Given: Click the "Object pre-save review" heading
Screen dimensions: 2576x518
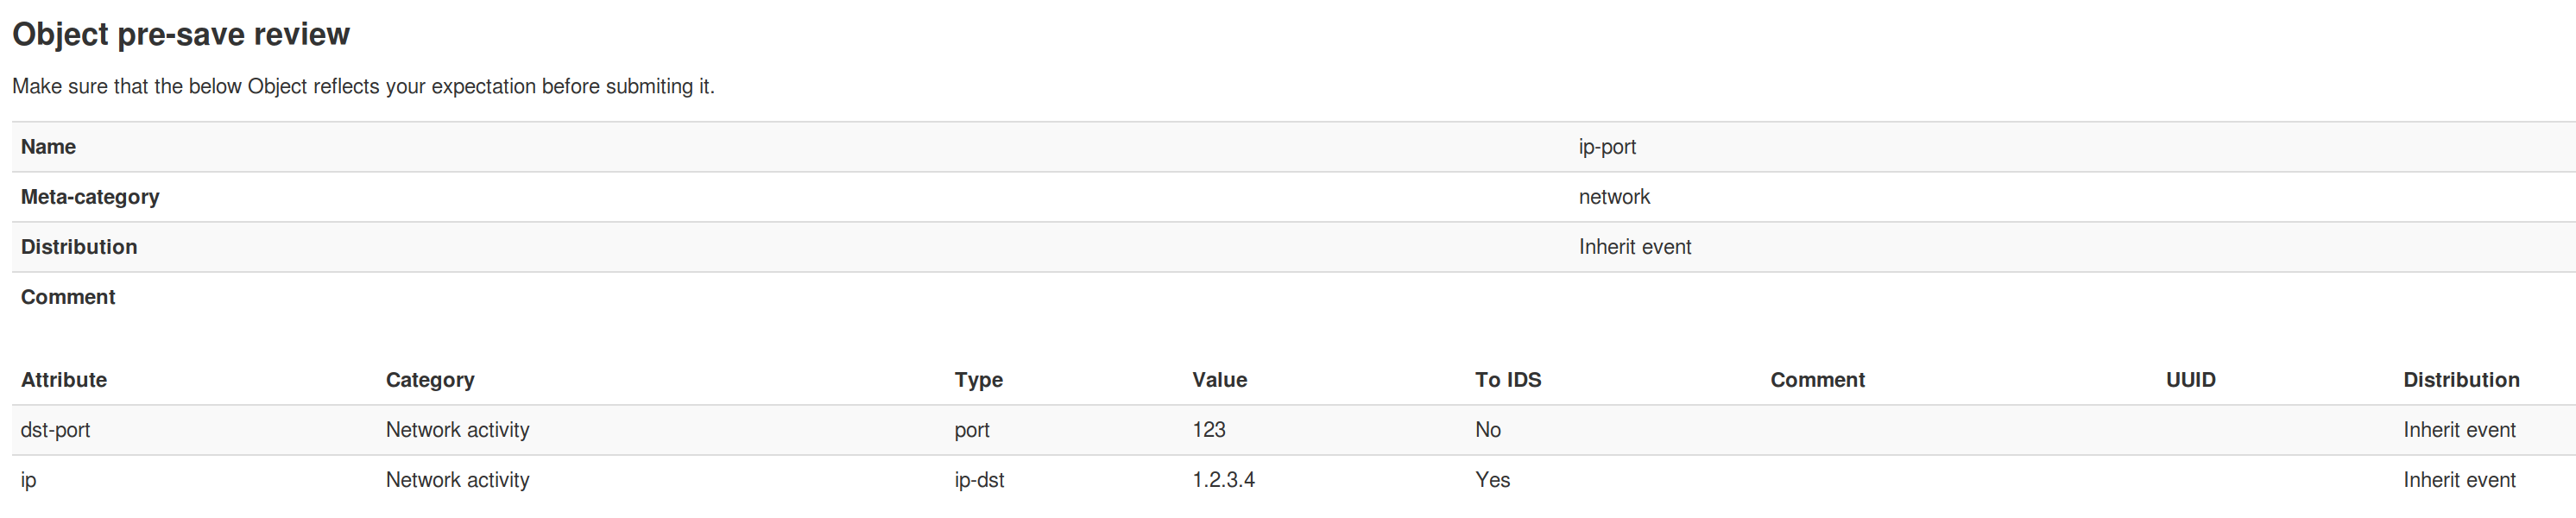Looking at the screenshot, I should pyautogui.click(x=181, y=35).
